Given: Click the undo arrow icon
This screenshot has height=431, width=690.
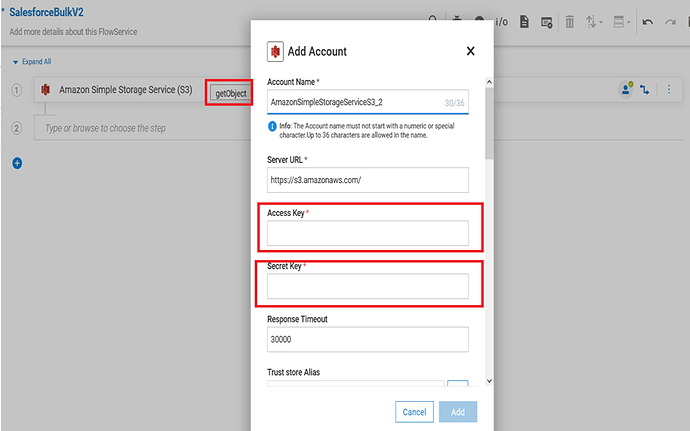Looking at the screenshot, I should [647, 22].
